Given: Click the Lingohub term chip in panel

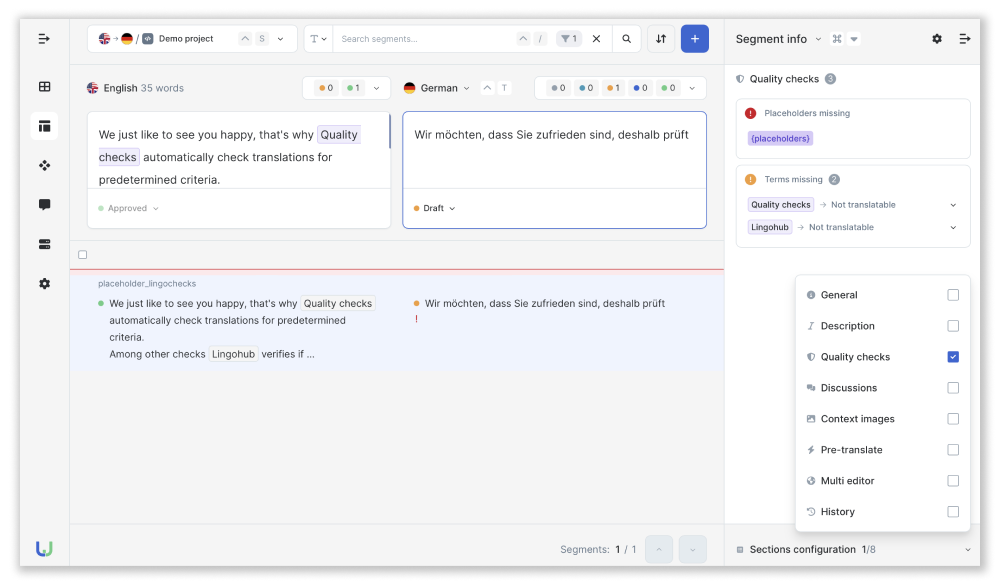Looking at the screenshot, I should click(x=770, y=227).
